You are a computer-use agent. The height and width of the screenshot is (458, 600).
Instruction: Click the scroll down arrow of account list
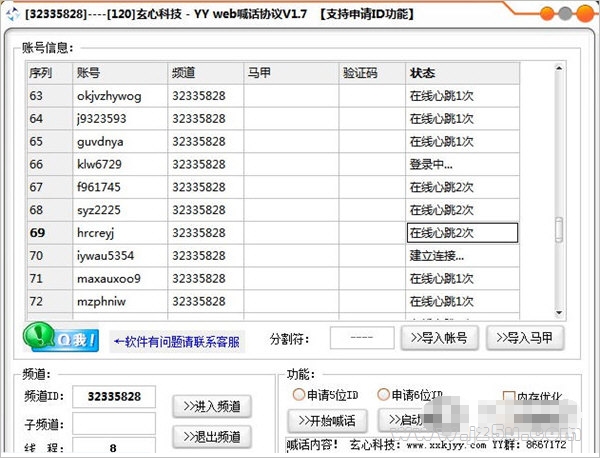click(x=559, y=313)
